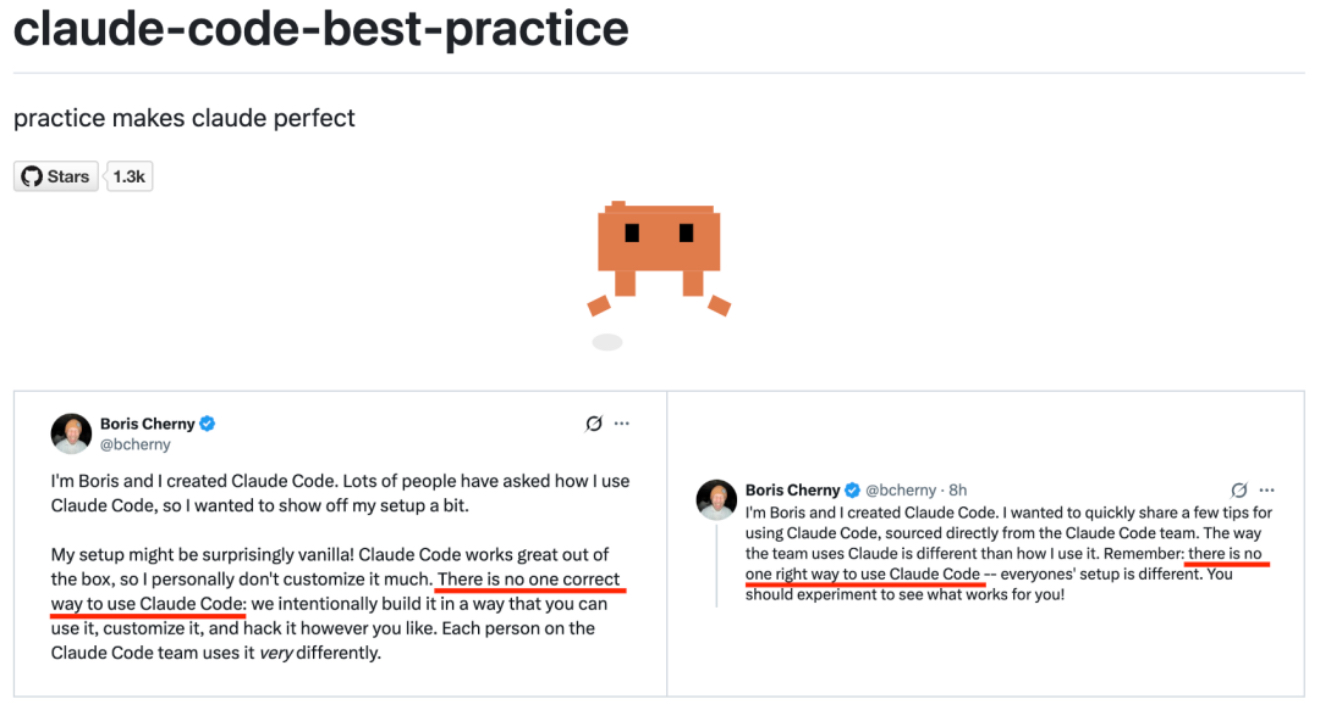
Task: Click the Grok icon on the left tweet
Action: click(594, 423)
